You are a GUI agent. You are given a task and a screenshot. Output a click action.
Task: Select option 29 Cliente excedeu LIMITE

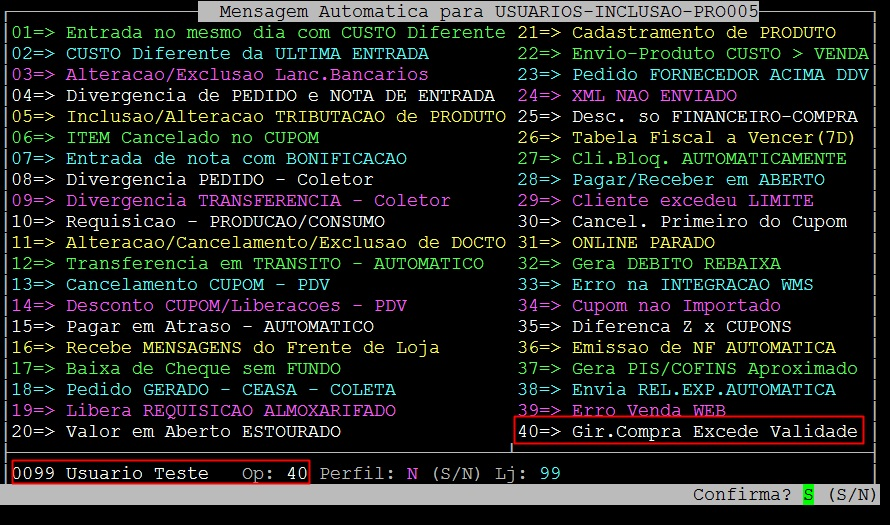[x=665, y=201]
